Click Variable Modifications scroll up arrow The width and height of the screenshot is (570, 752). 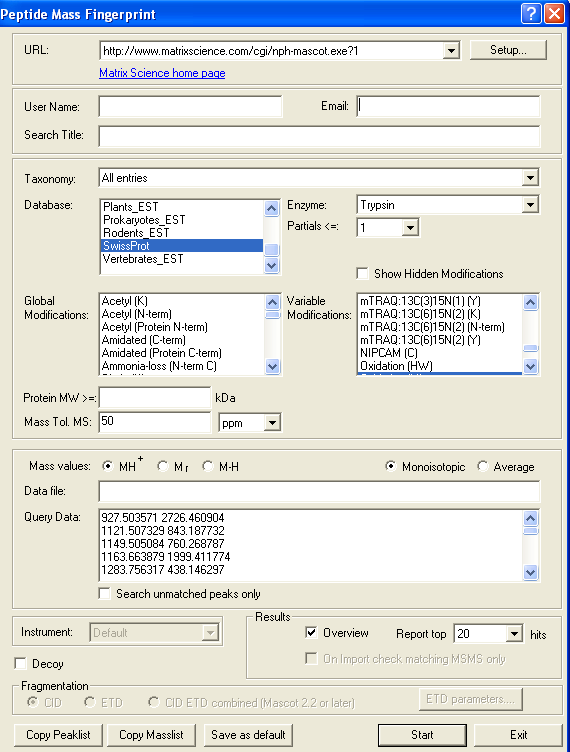point(531,302)
